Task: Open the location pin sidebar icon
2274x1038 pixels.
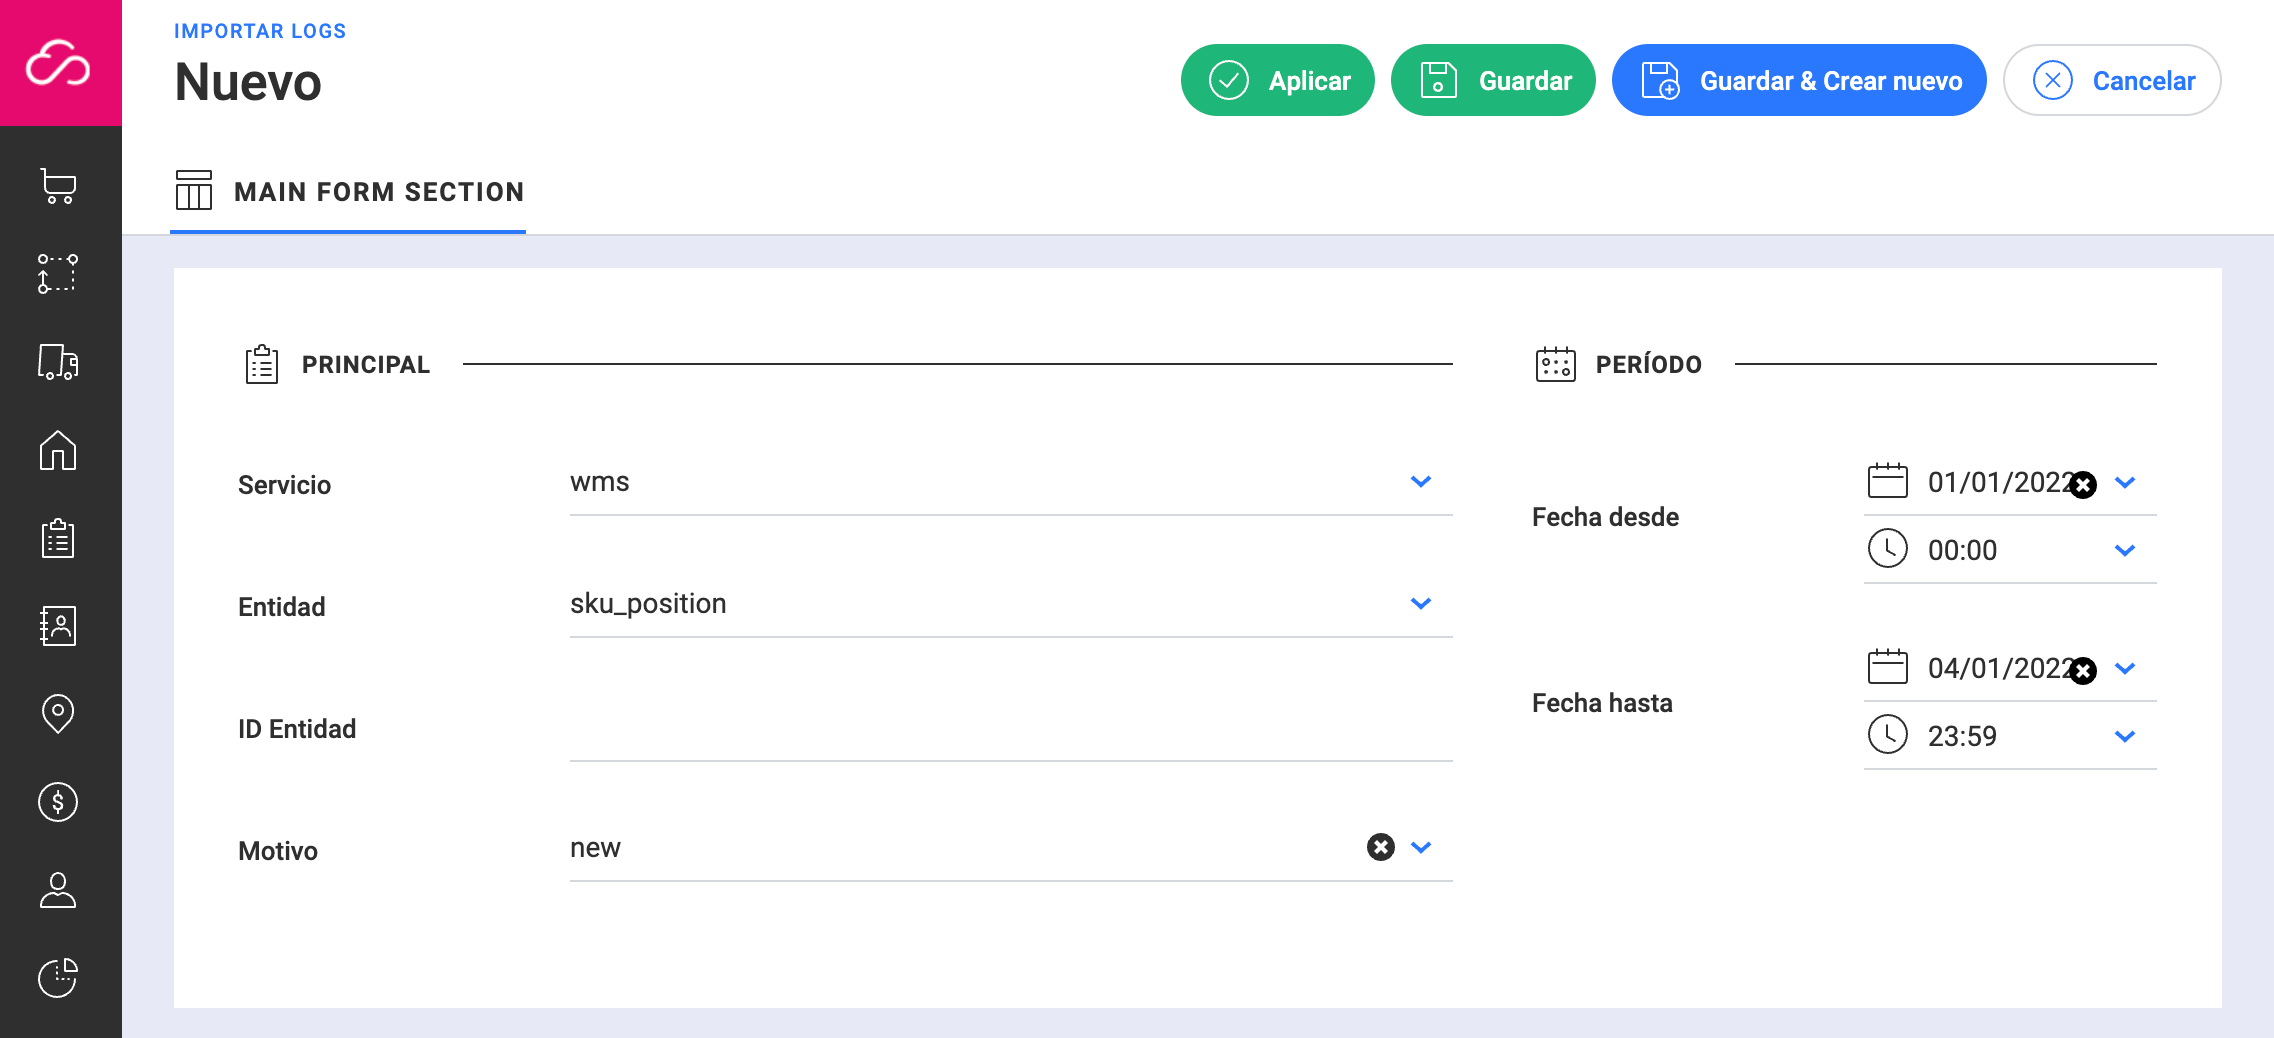Action: [58, 714]
